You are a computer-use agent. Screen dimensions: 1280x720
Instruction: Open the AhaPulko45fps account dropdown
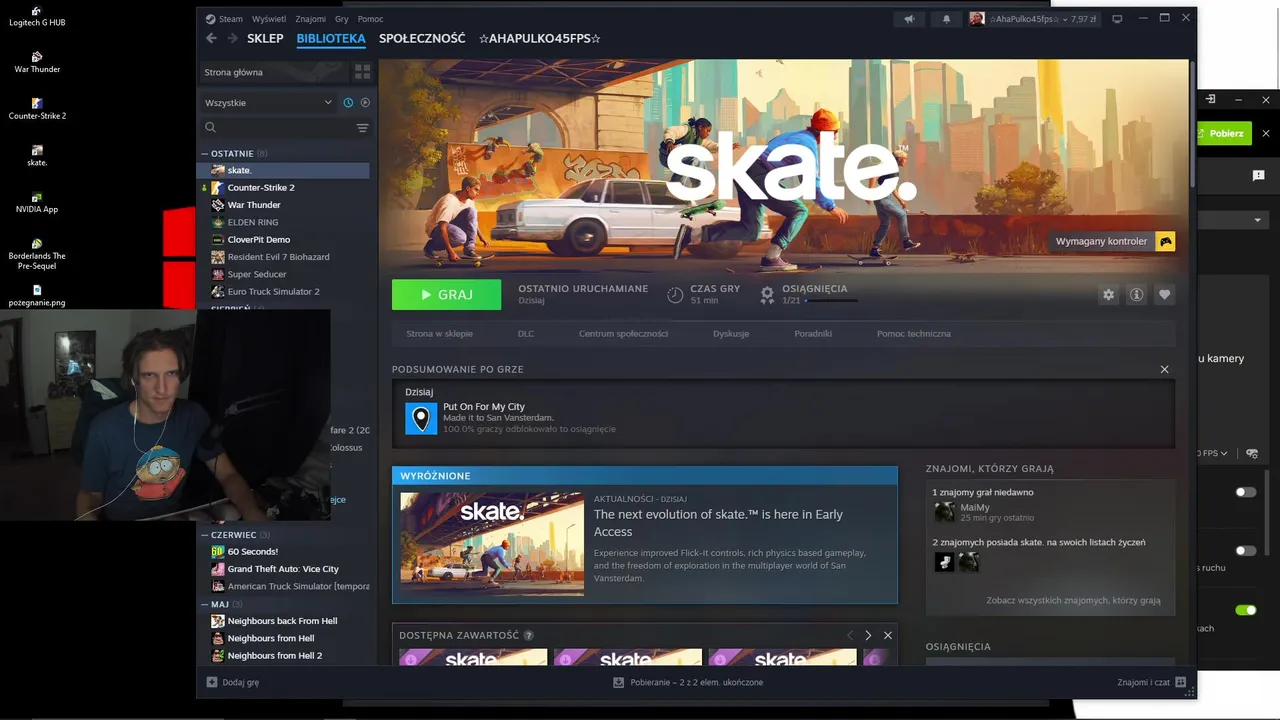click(x=1033, y=19)
